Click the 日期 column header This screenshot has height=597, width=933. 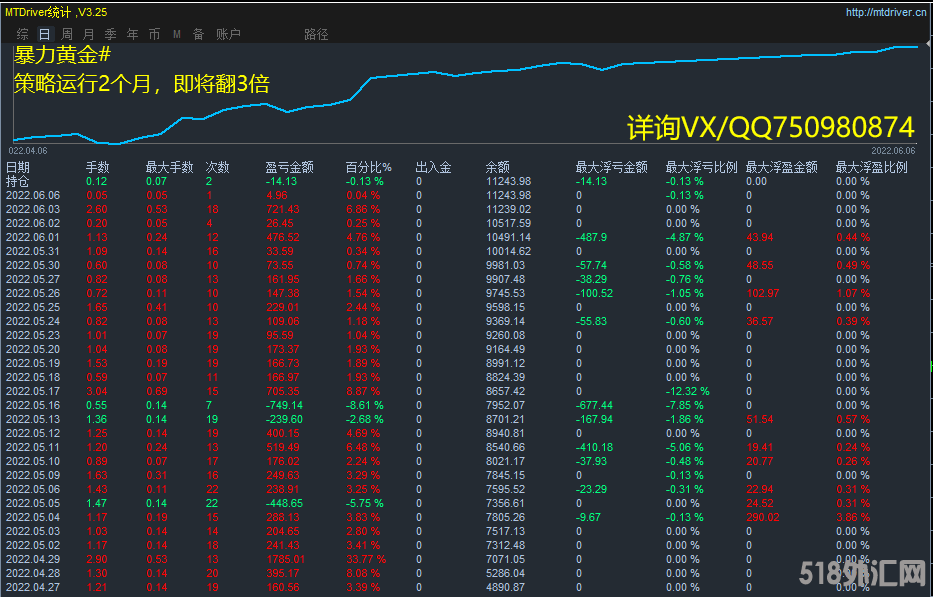[18, 168]
